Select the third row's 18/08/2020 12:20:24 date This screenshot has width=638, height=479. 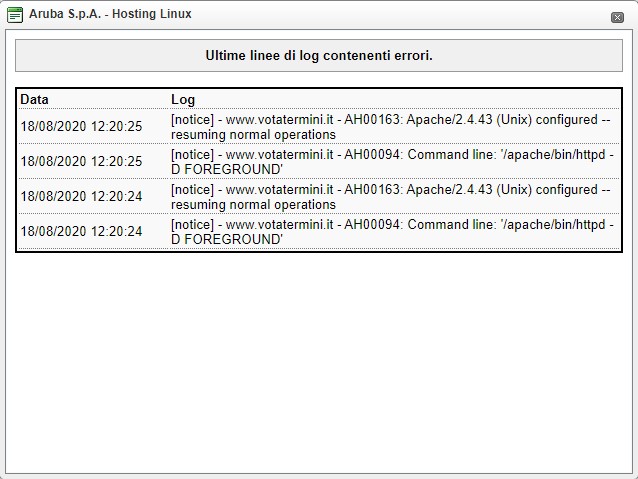(x=81, y=196)
